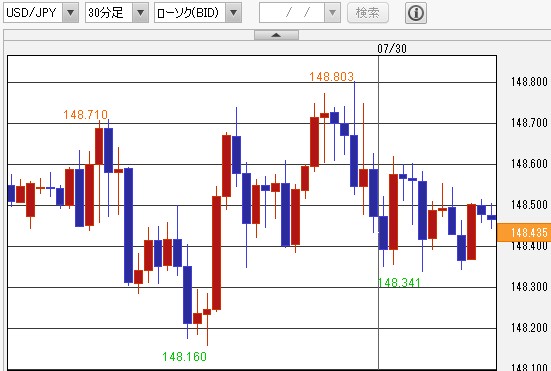
Task: Click the 148.160 low price label
Action: click(x=184, y=357)
